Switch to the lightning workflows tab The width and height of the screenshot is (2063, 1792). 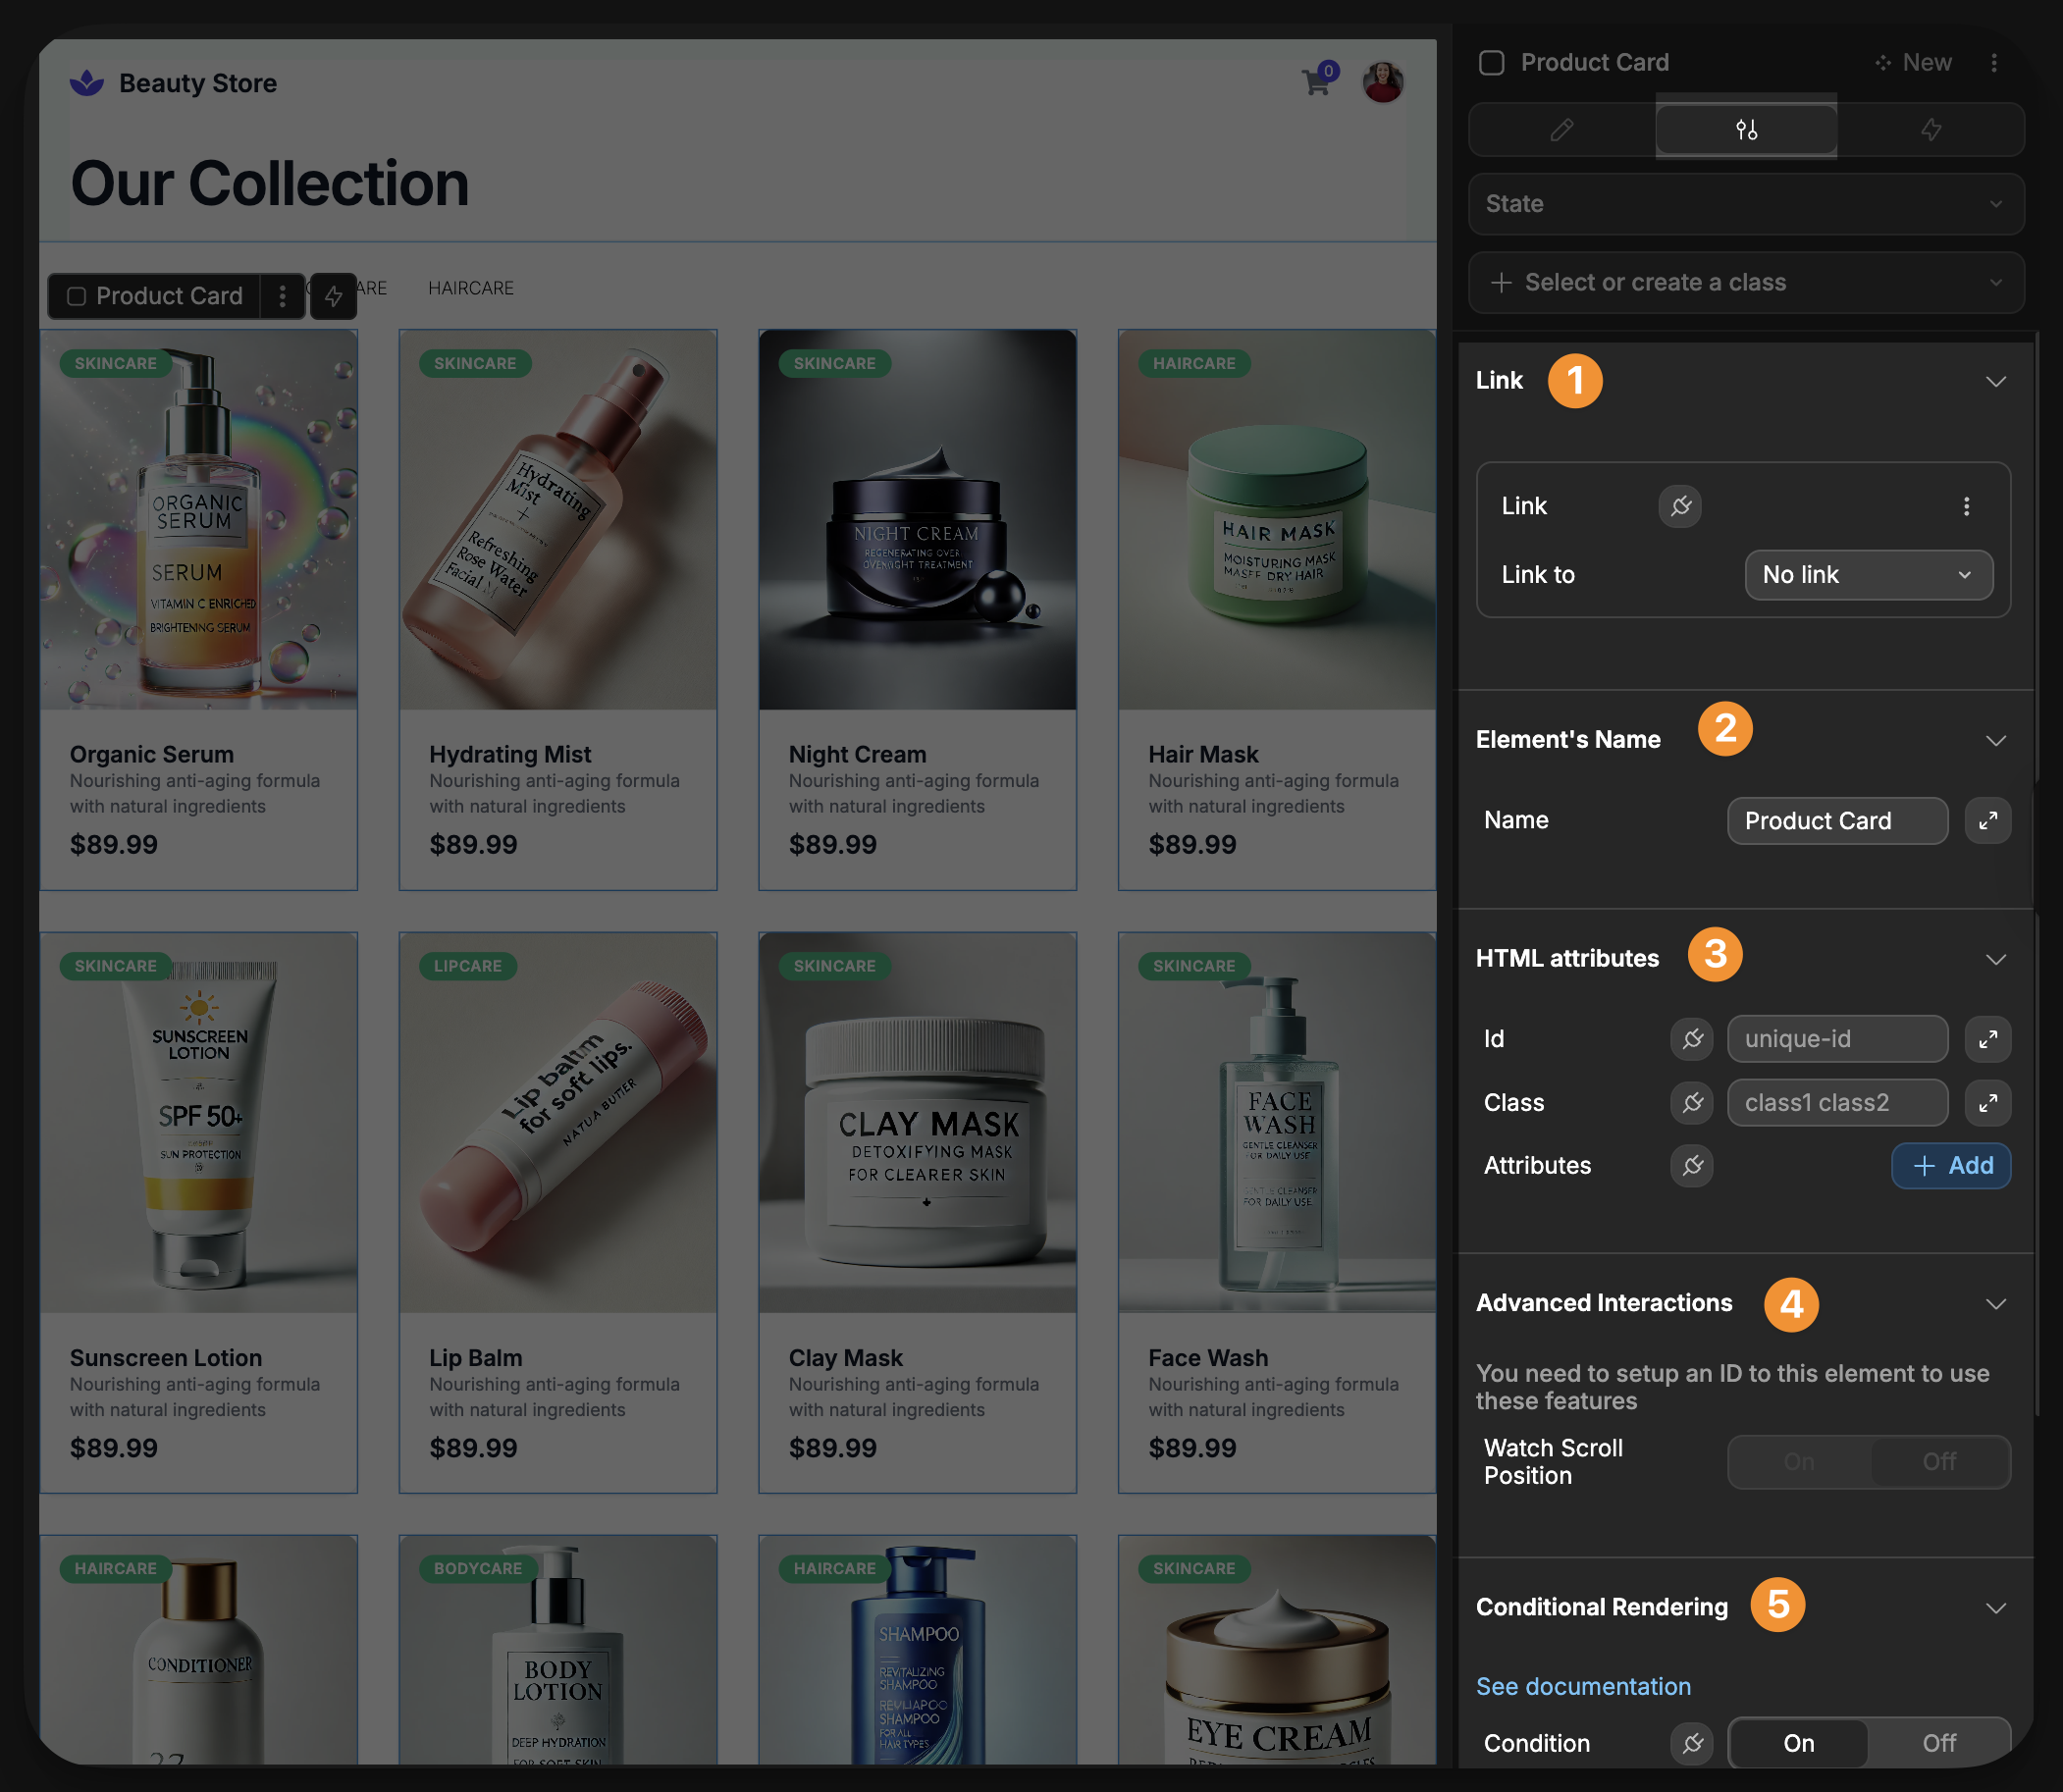(x=1931, y=130)
